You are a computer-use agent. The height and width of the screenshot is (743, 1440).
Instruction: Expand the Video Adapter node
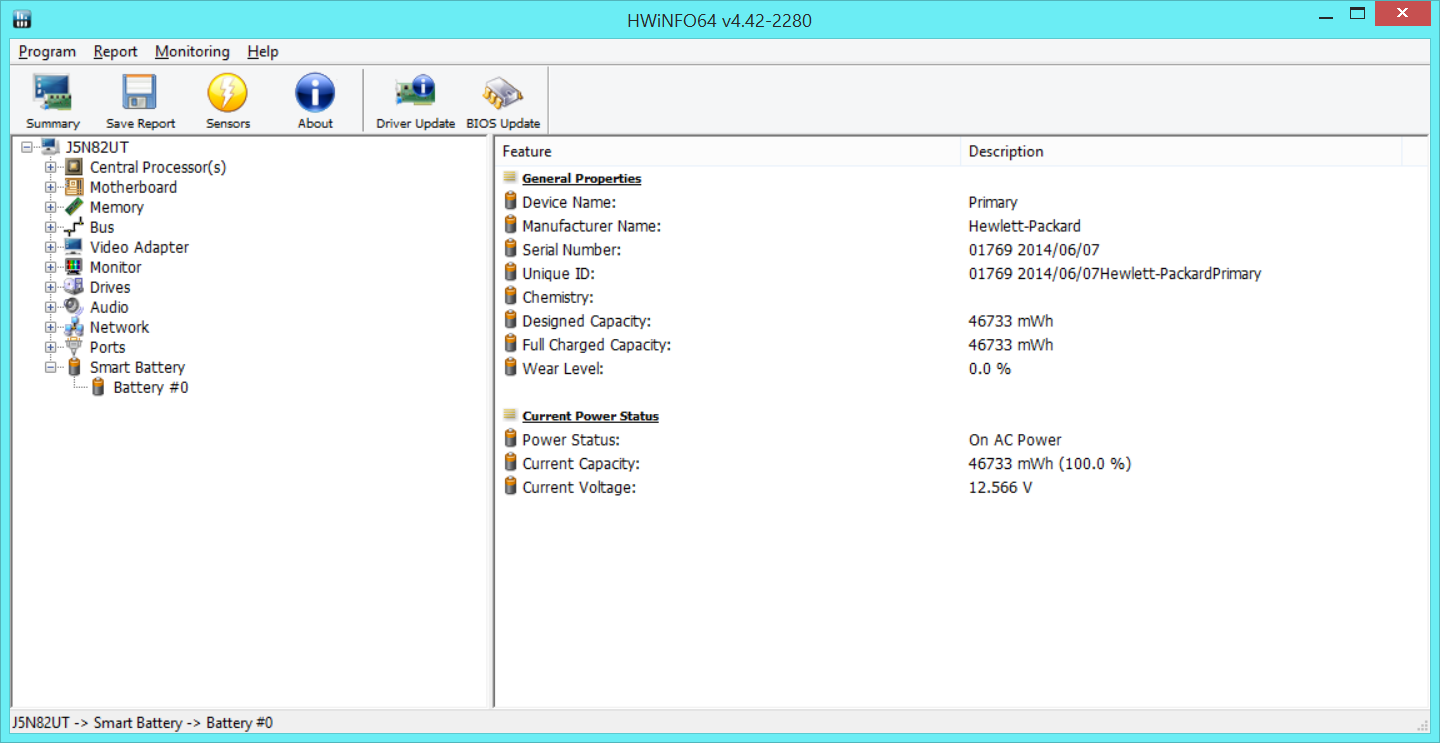coord(51,247)
